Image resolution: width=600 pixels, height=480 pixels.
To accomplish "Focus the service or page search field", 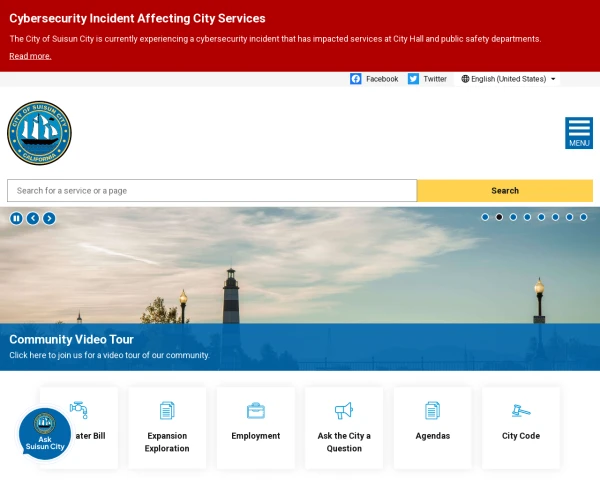I will tap(212, 191).
